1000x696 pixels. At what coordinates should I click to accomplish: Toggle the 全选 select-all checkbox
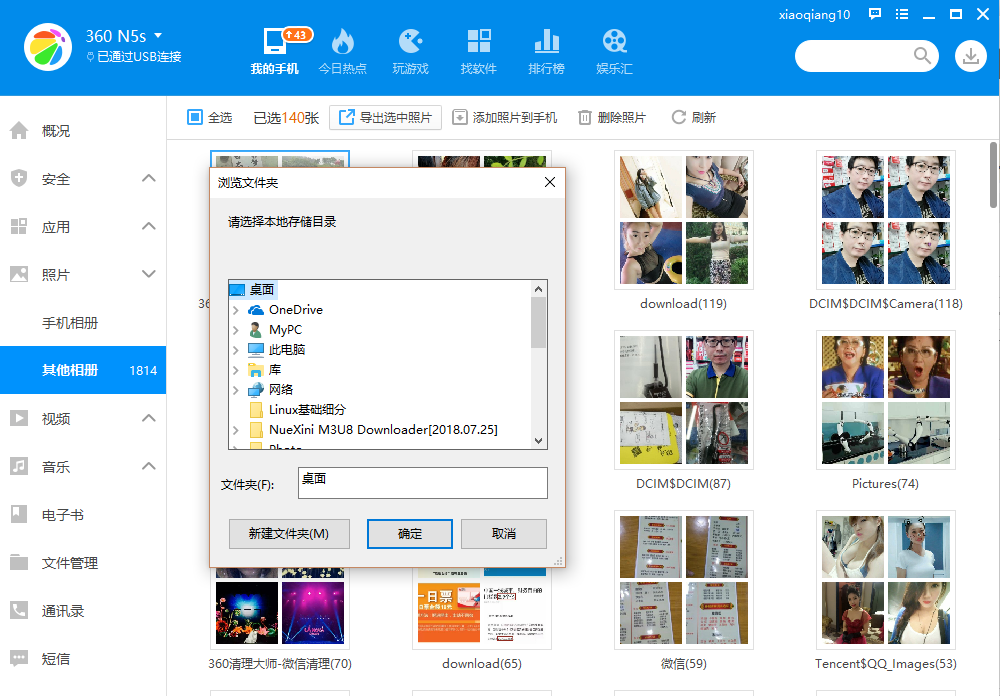[195, 117]
